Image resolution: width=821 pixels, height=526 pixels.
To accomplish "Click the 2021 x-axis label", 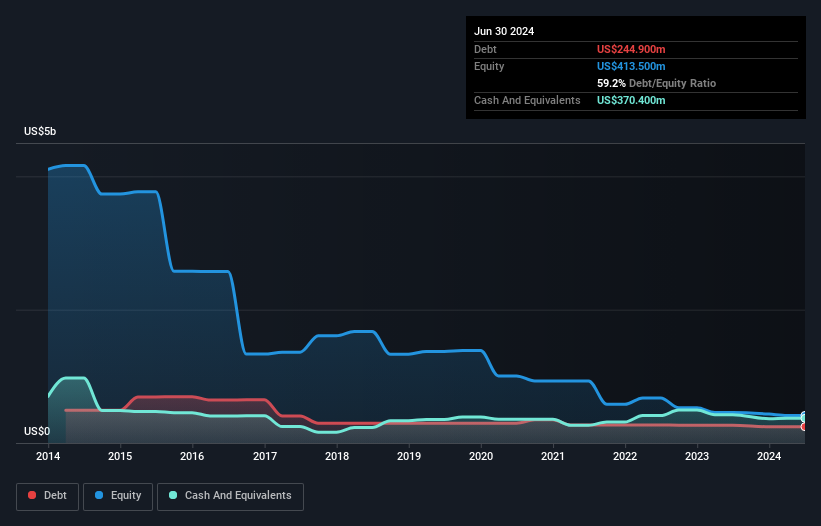I will 553,456.
